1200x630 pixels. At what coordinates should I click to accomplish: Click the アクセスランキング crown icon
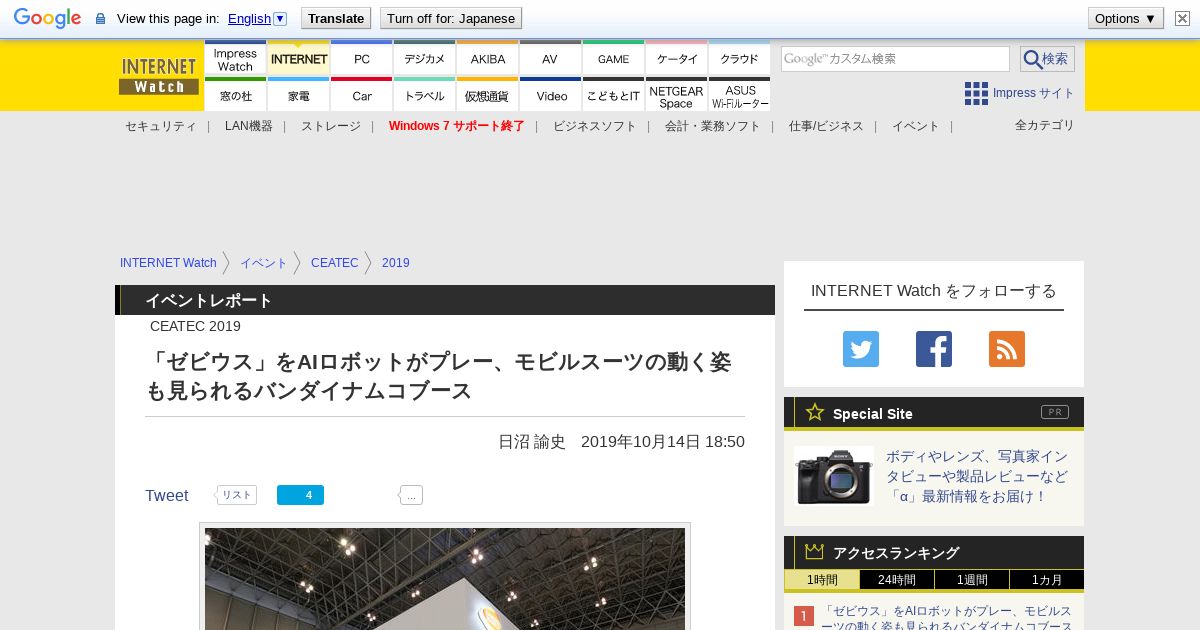pyautogui.click(x=815, y=551)
